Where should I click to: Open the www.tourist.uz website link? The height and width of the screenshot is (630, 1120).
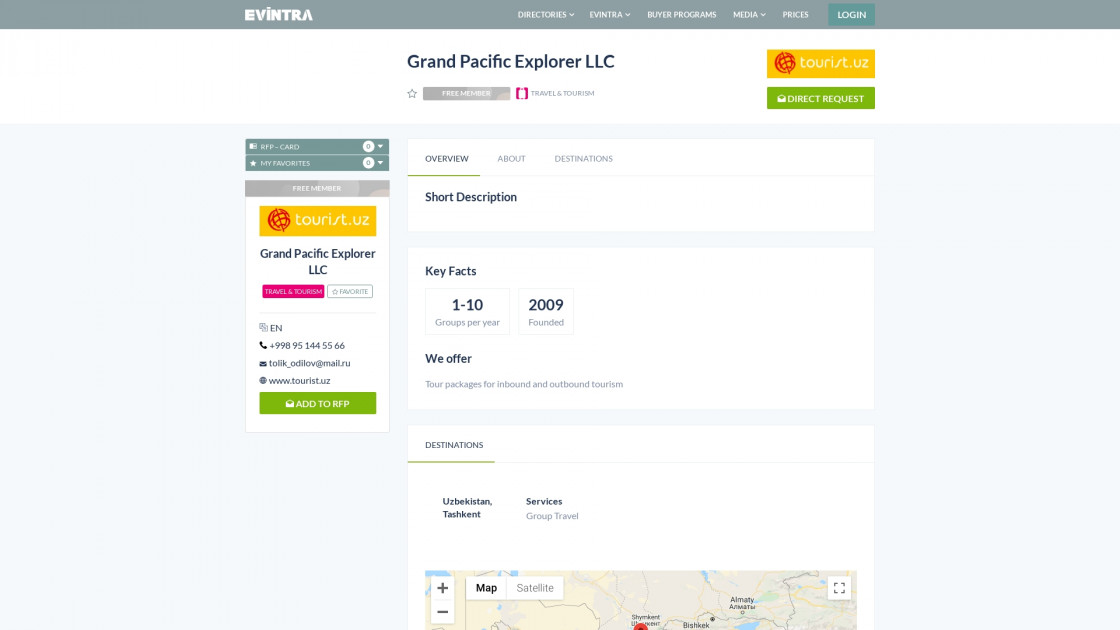(297, 380)
